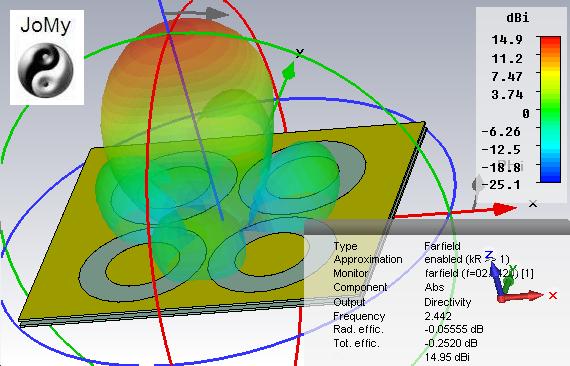Click the Directivity output value
The height and width of the screenshot is (366, 570).
447,302
